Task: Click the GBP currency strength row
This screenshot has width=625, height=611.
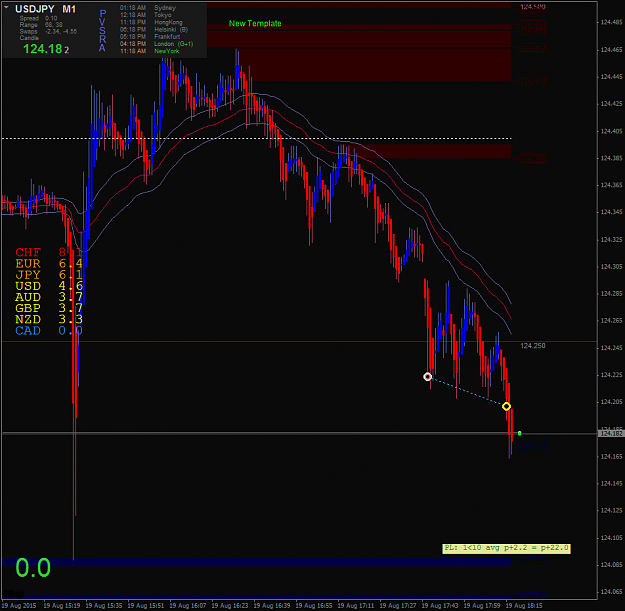Action: coord(49,308)
